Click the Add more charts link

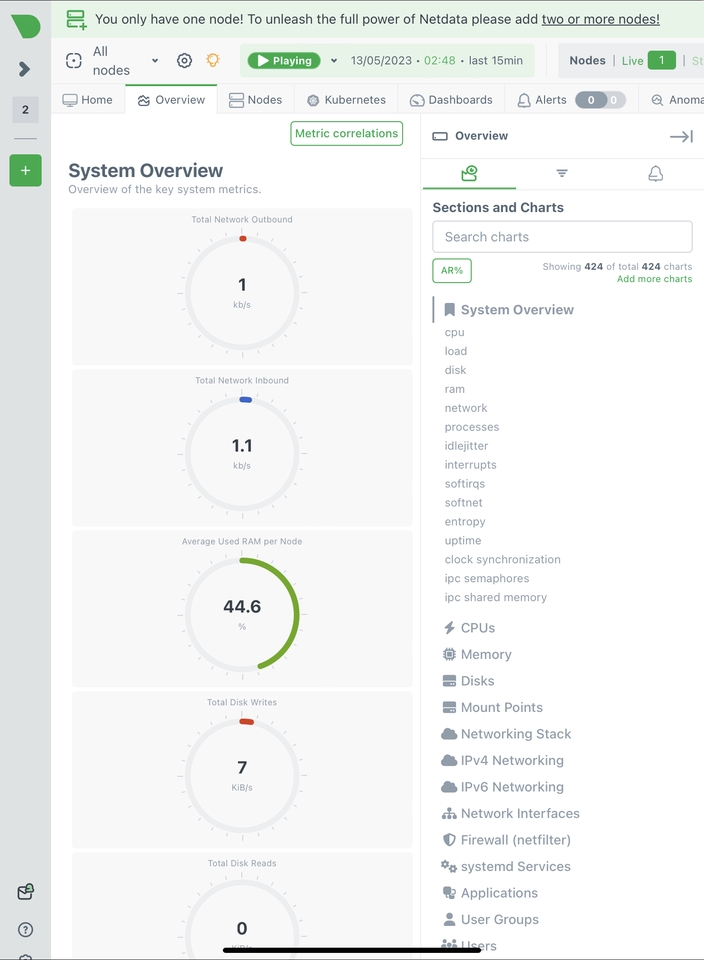[654, 279]
